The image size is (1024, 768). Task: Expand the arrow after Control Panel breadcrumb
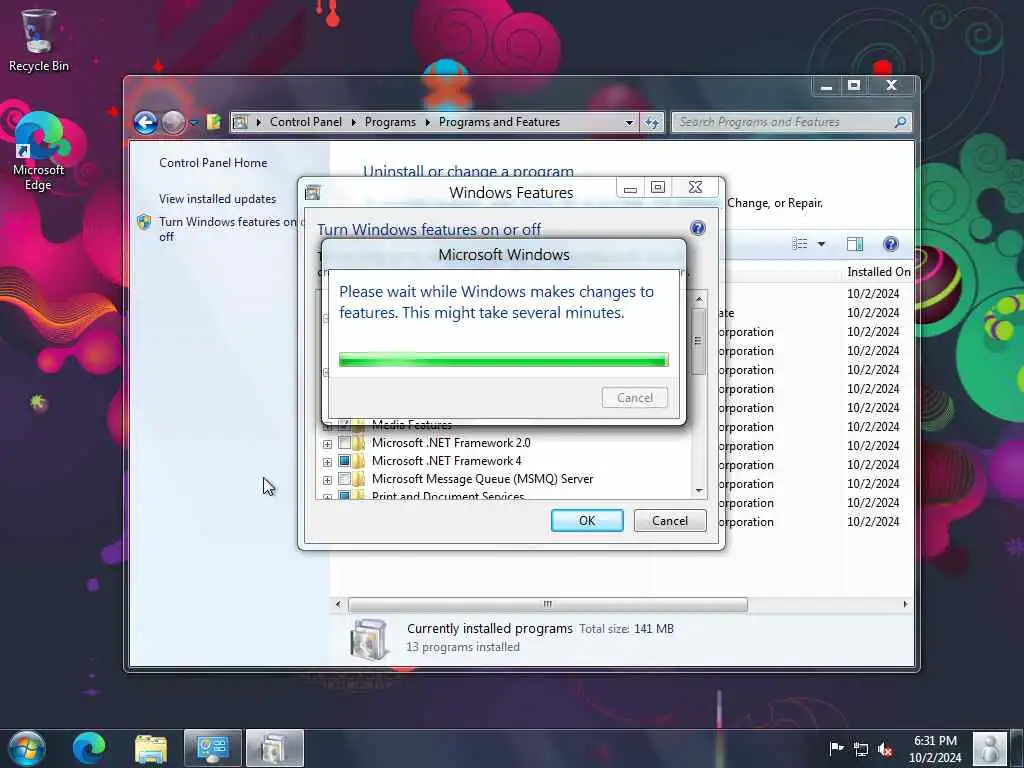(354, 122)
